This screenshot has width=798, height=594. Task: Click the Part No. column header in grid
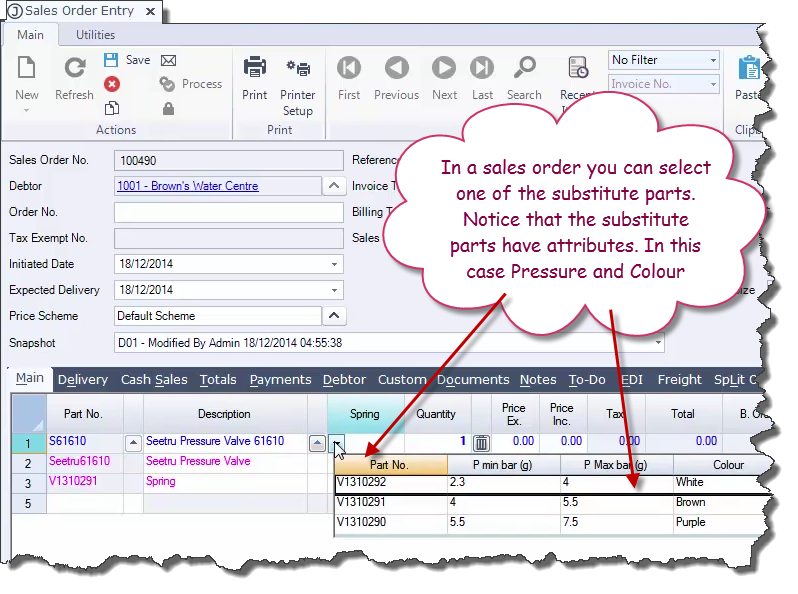84,414
